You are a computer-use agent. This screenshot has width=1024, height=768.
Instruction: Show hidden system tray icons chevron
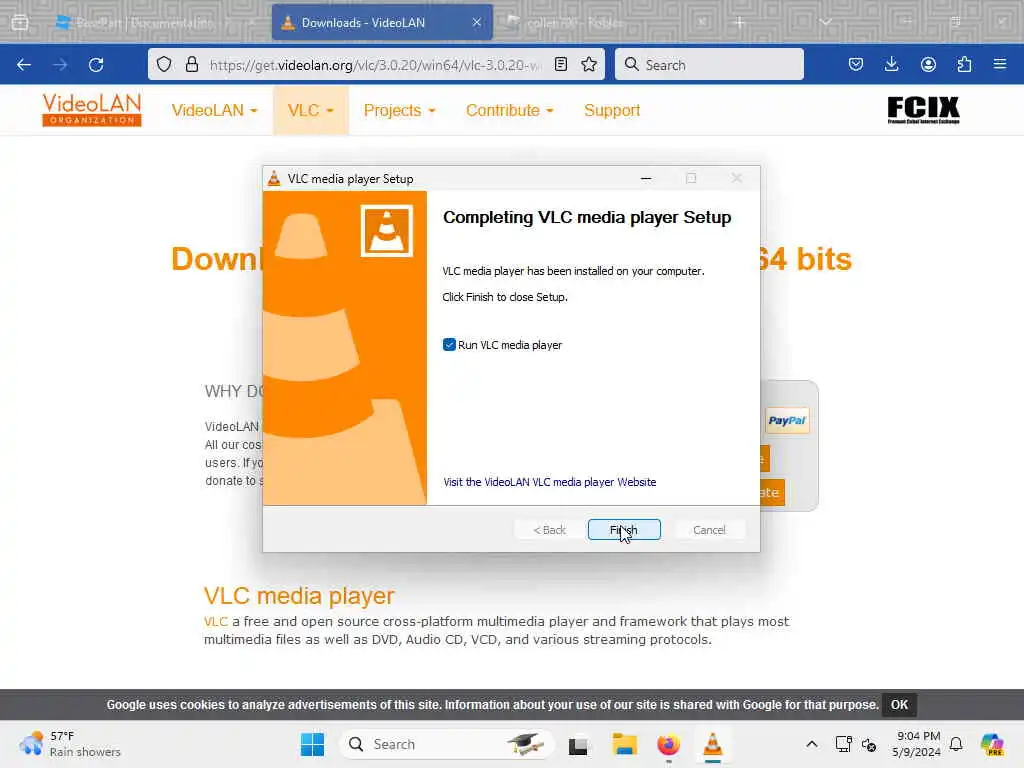pos(811,744)
